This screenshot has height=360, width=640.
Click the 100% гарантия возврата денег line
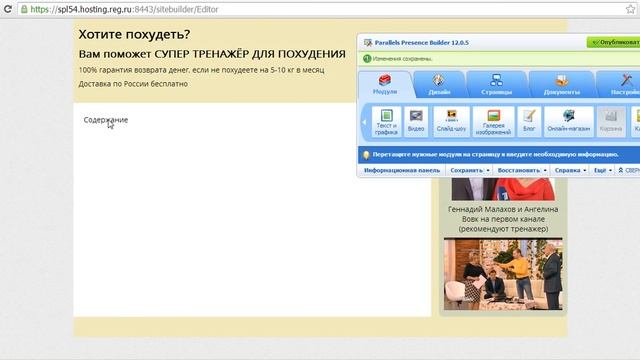[x=201, y=70]
